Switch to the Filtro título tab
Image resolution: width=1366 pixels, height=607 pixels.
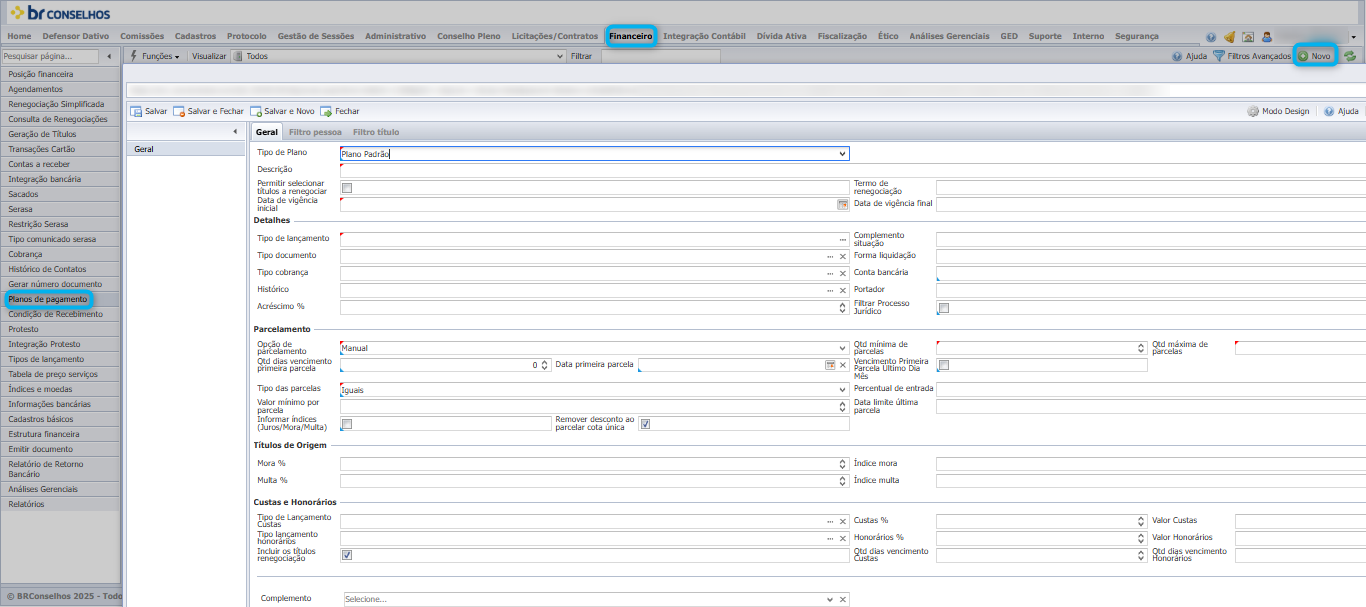[376, 132]
